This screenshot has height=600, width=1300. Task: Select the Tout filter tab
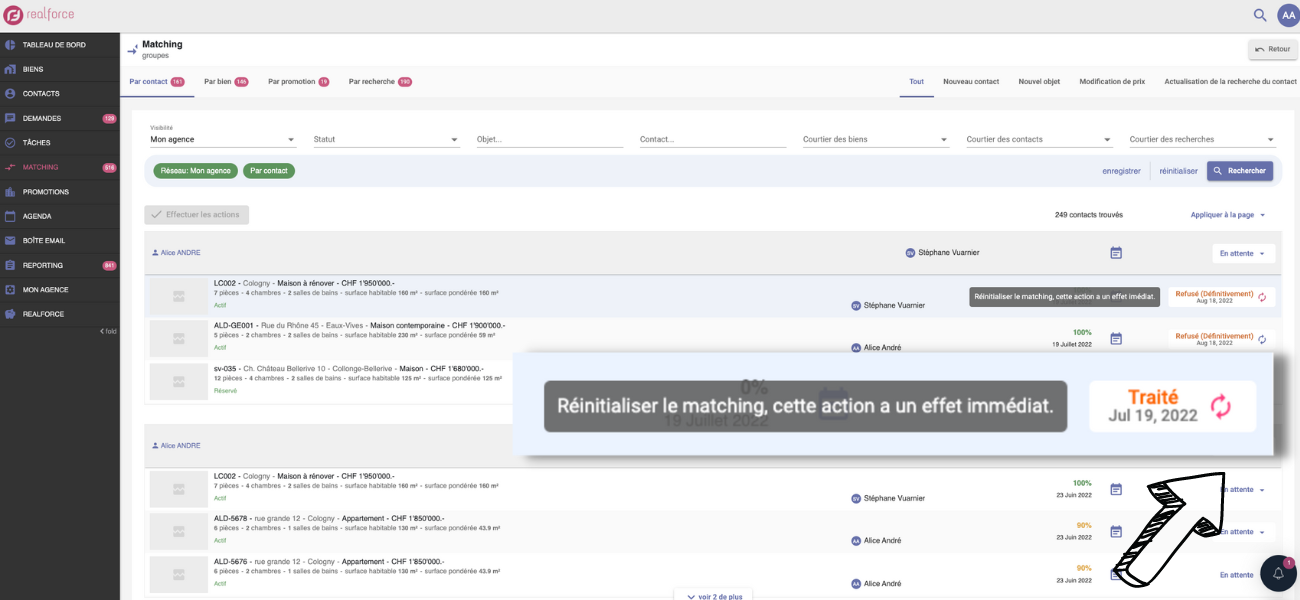916,82
